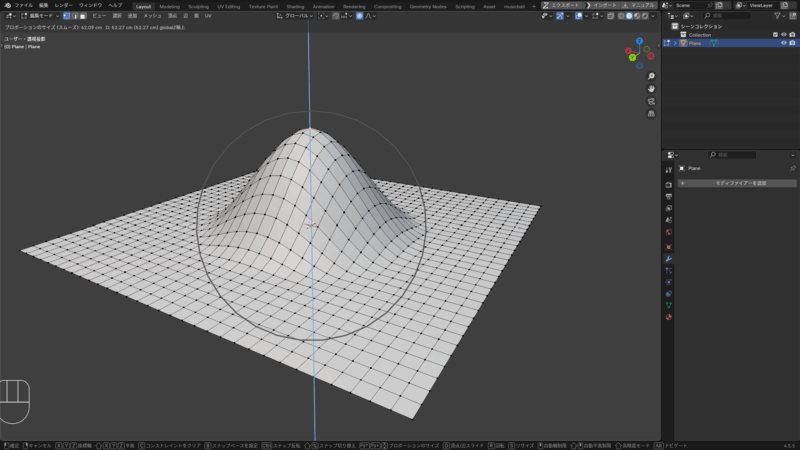
Task: Open the Modifier properties wrench tab
Action: (668, 259)
